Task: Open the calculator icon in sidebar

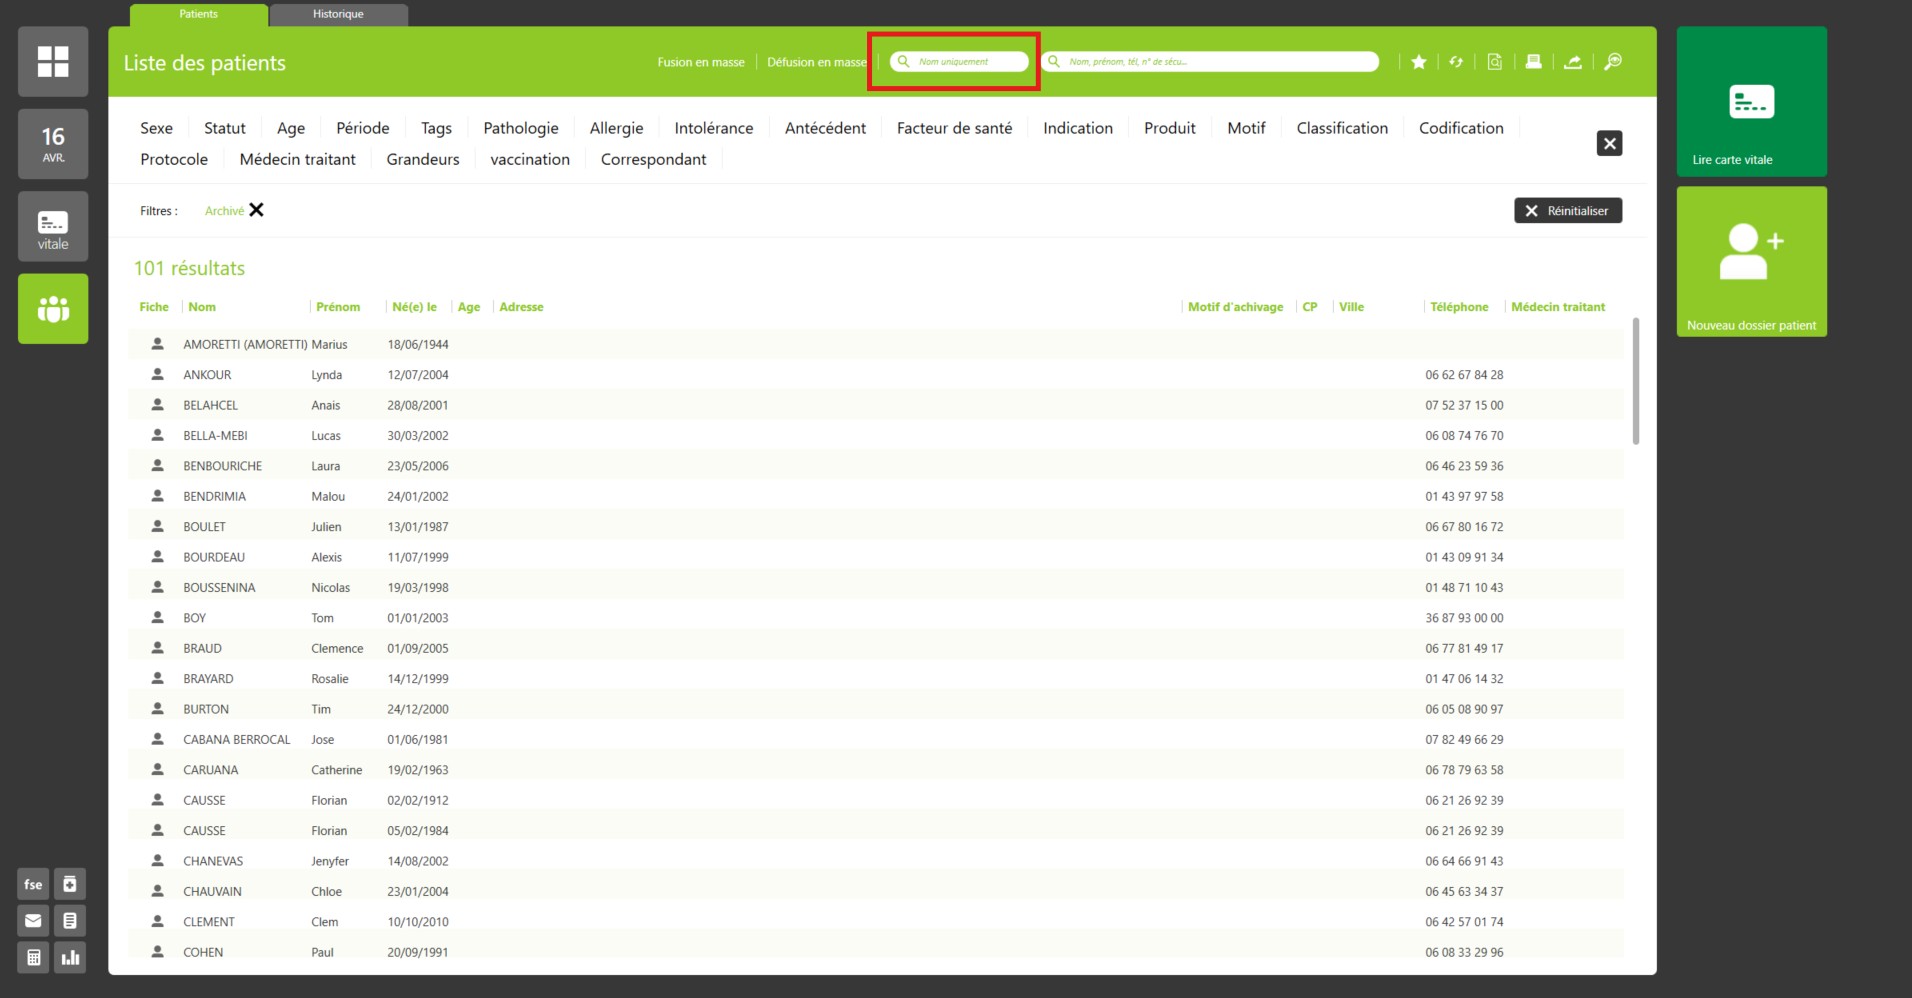Action: [33, 957]
